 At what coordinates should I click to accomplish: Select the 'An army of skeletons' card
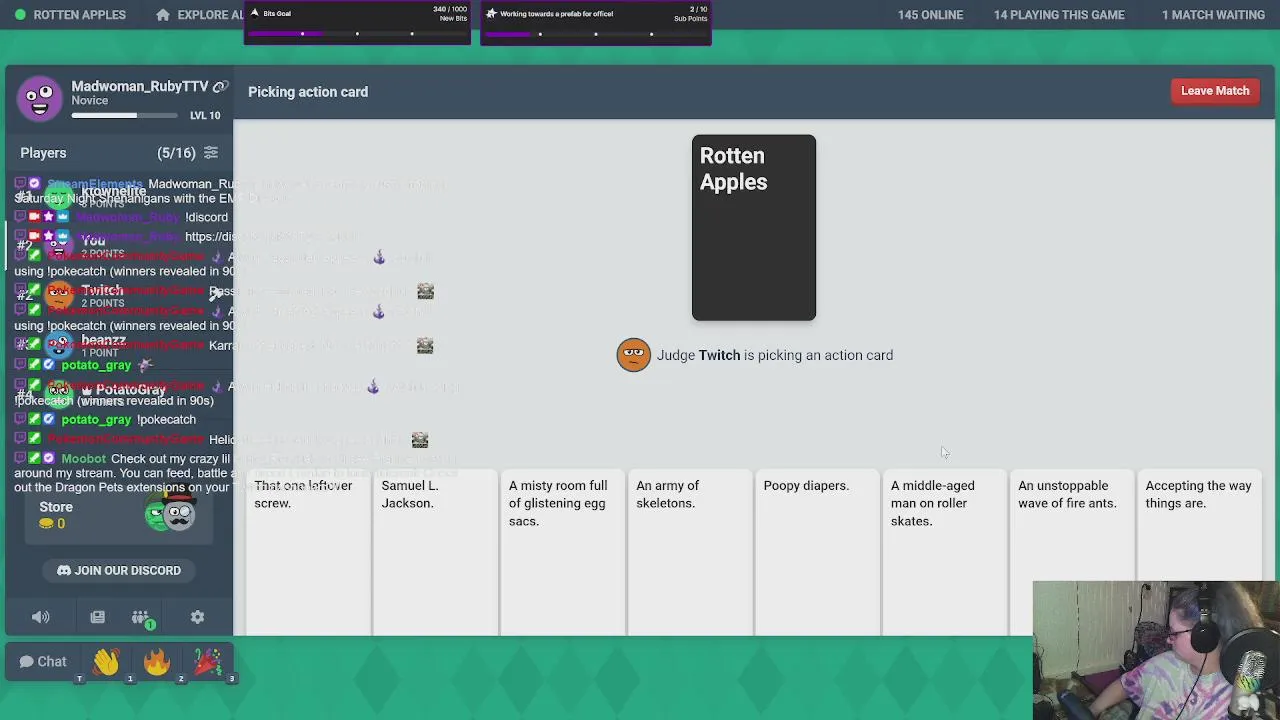pyautogui.click(x=690, y=553)
